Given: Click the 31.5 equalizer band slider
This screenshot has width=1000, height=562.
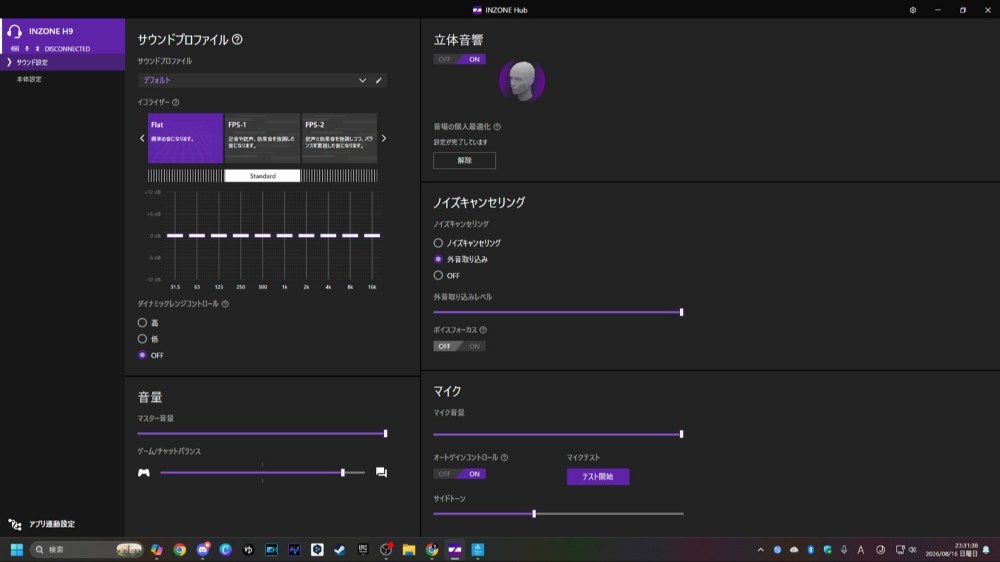Looking at the screenshot, I should pyautogui.click(x=175, y=236).
